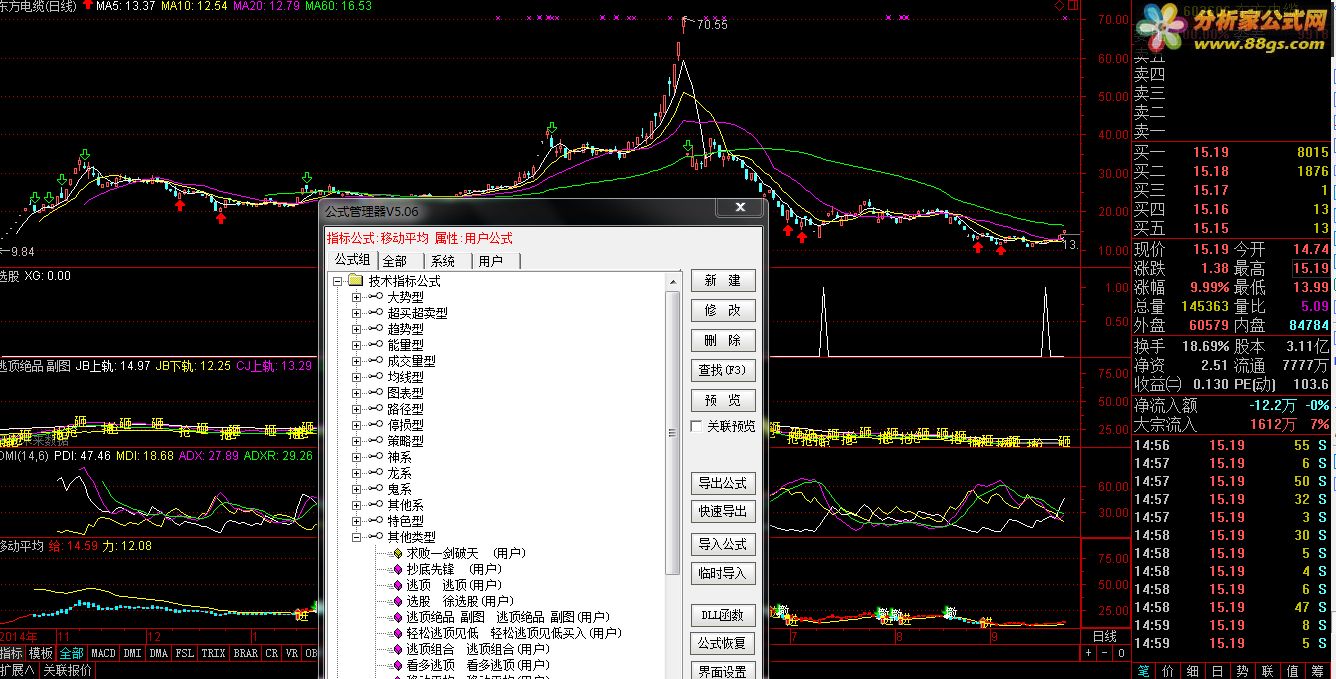
Task: Select the CR indicator tab
Action: 271,653
